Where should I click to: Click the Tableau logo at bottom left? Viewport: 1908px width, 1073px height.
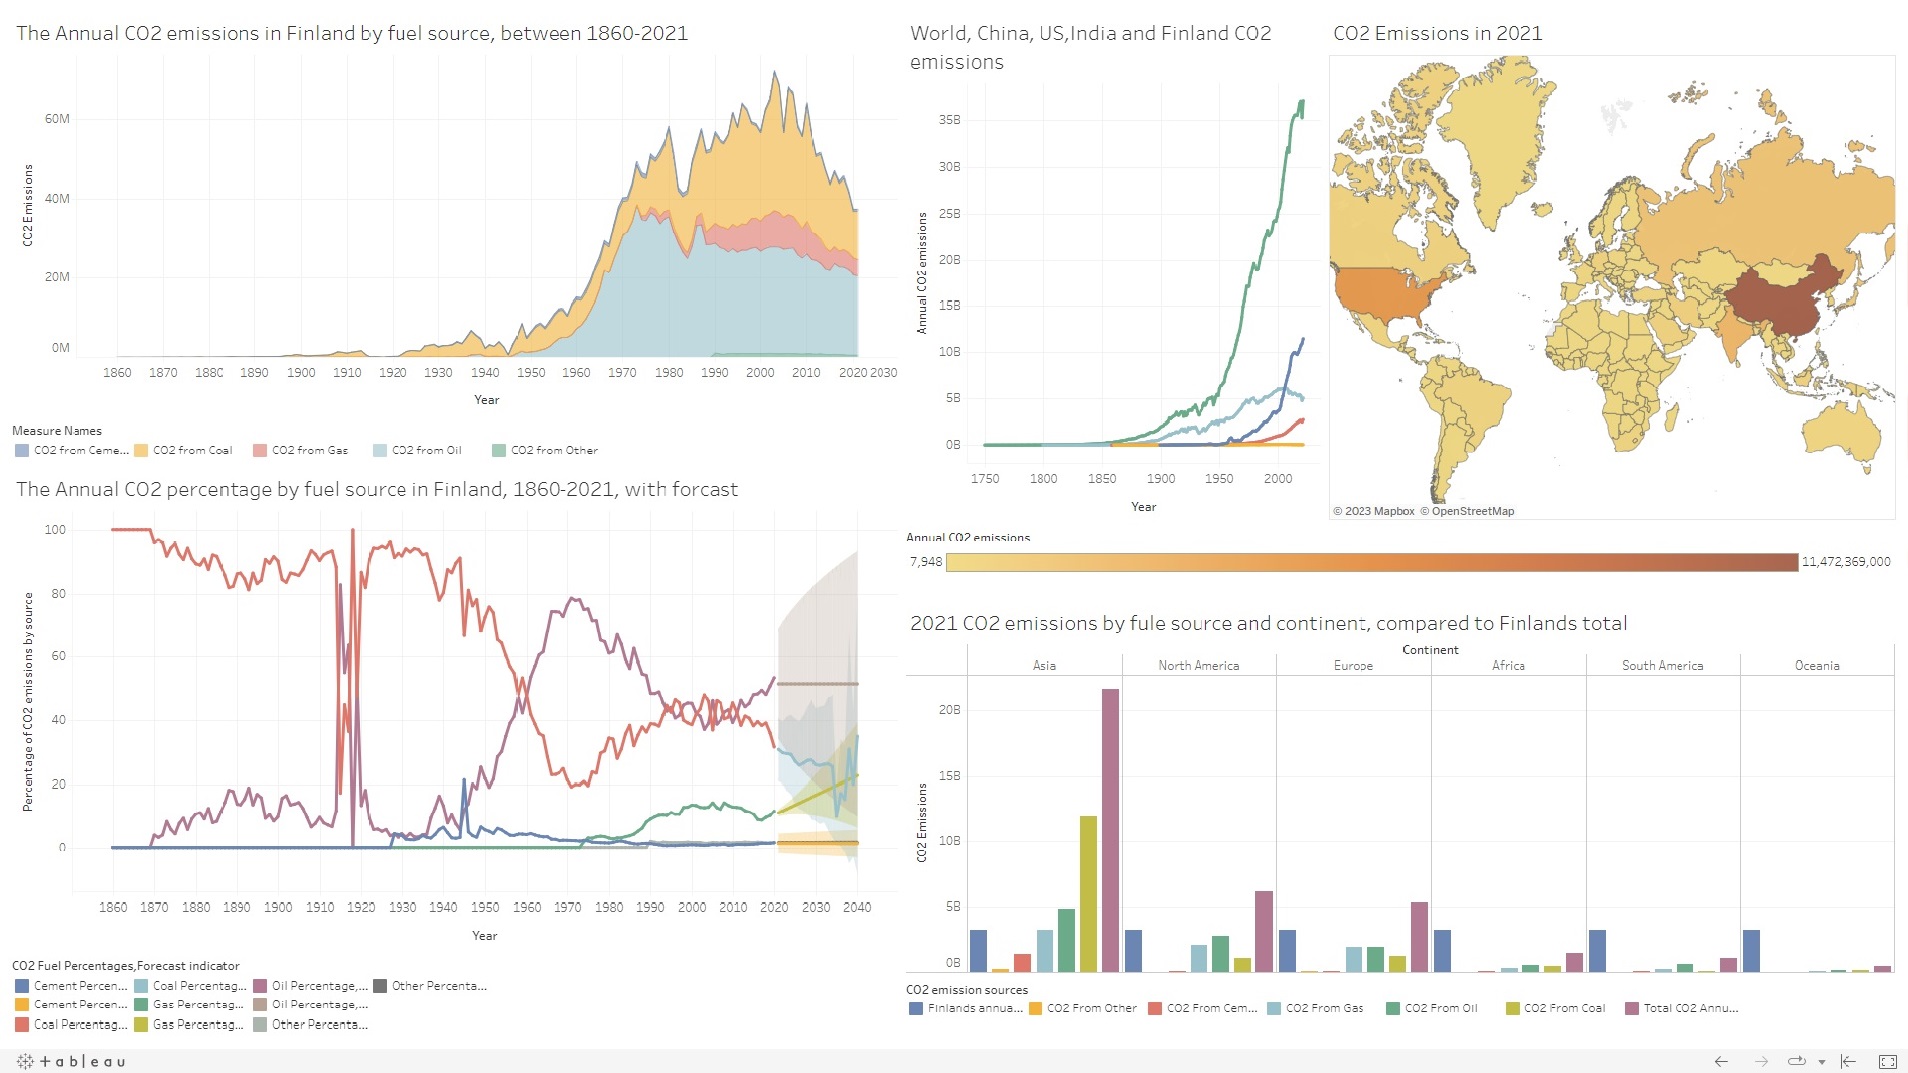(x=71, y=1061)
